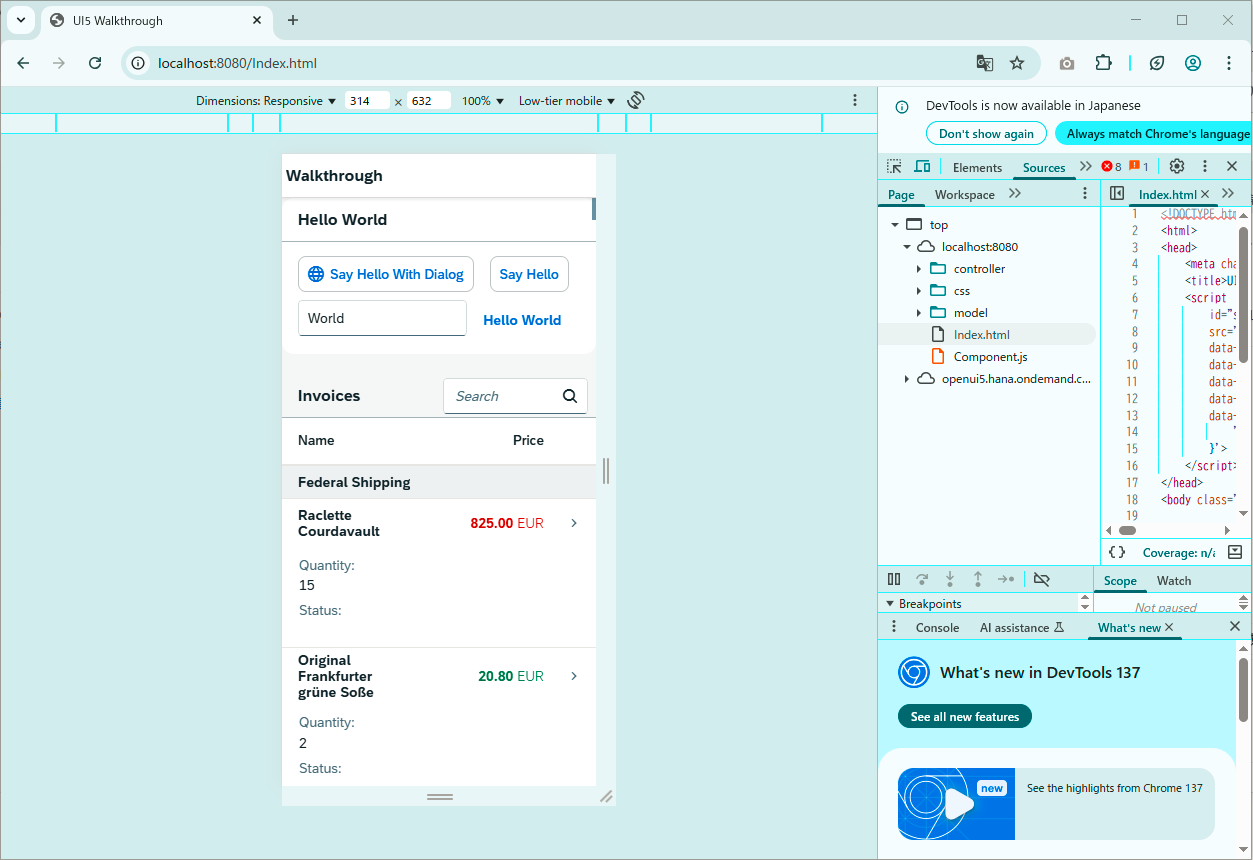This screenshot has height=860, width=1253.
Task: Collapse the top frame tree node
Action: [x=895, y=225]
